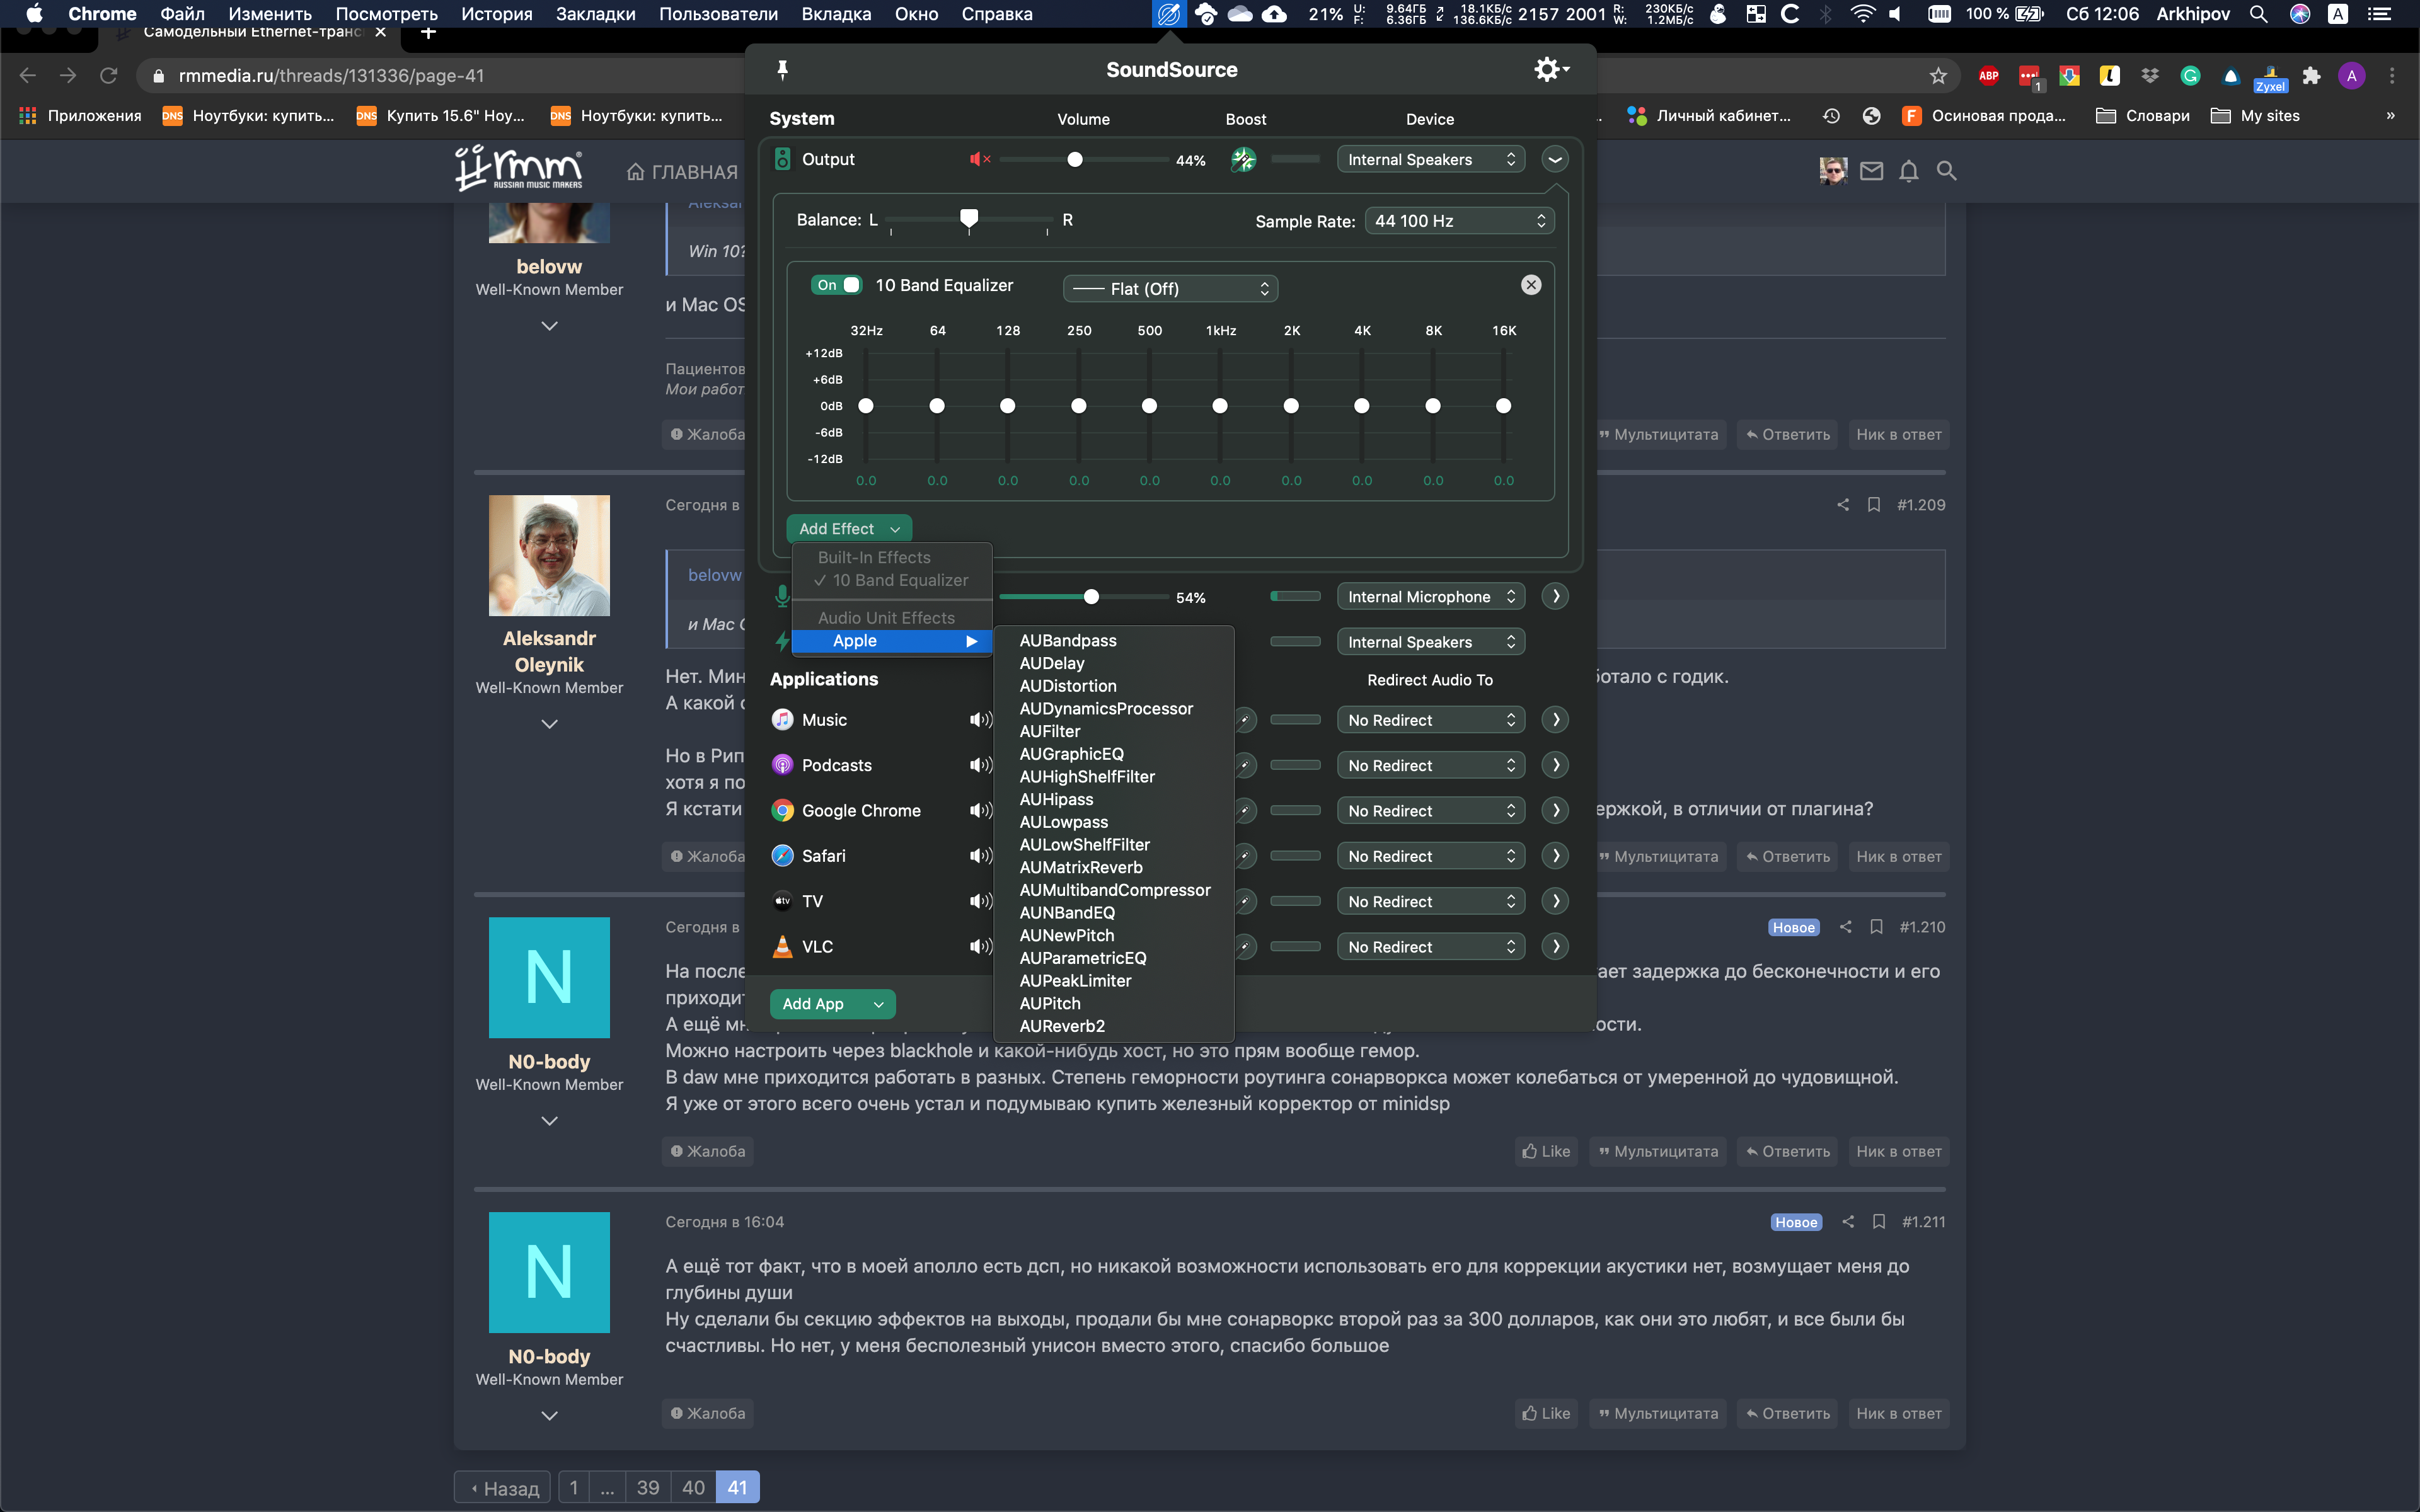Go to forum page 40

click(x=693, y=1487)
